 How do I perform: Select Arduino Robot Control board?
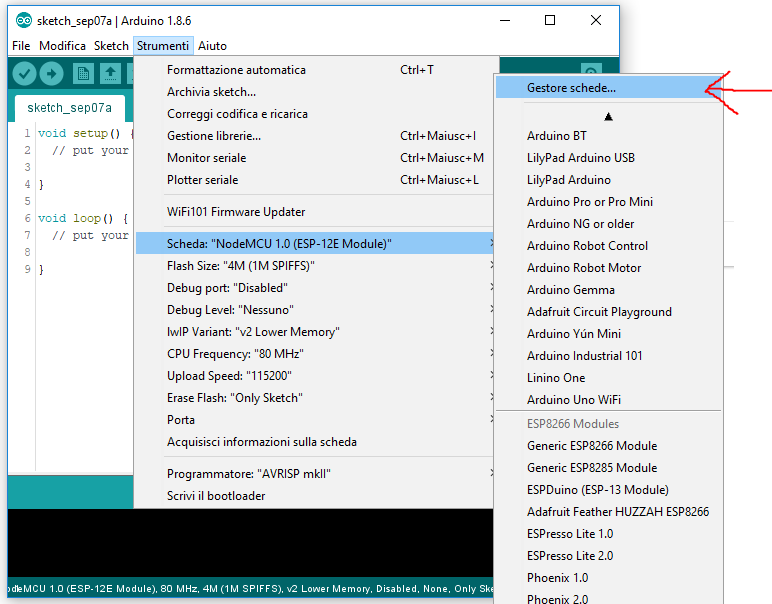(x=609, y=246)
